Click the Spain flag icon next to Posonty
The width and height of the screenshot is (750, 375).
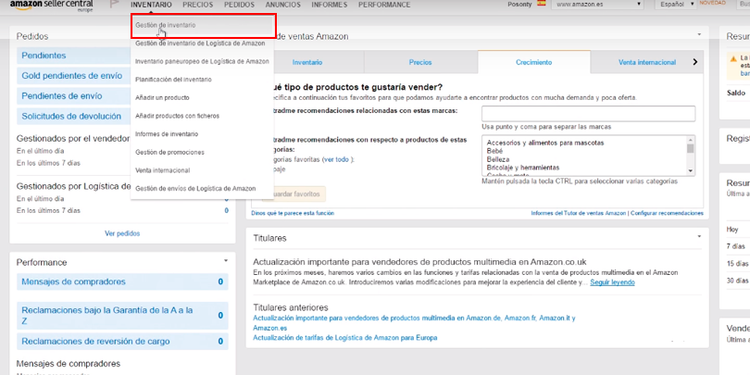tap(541, 3)
